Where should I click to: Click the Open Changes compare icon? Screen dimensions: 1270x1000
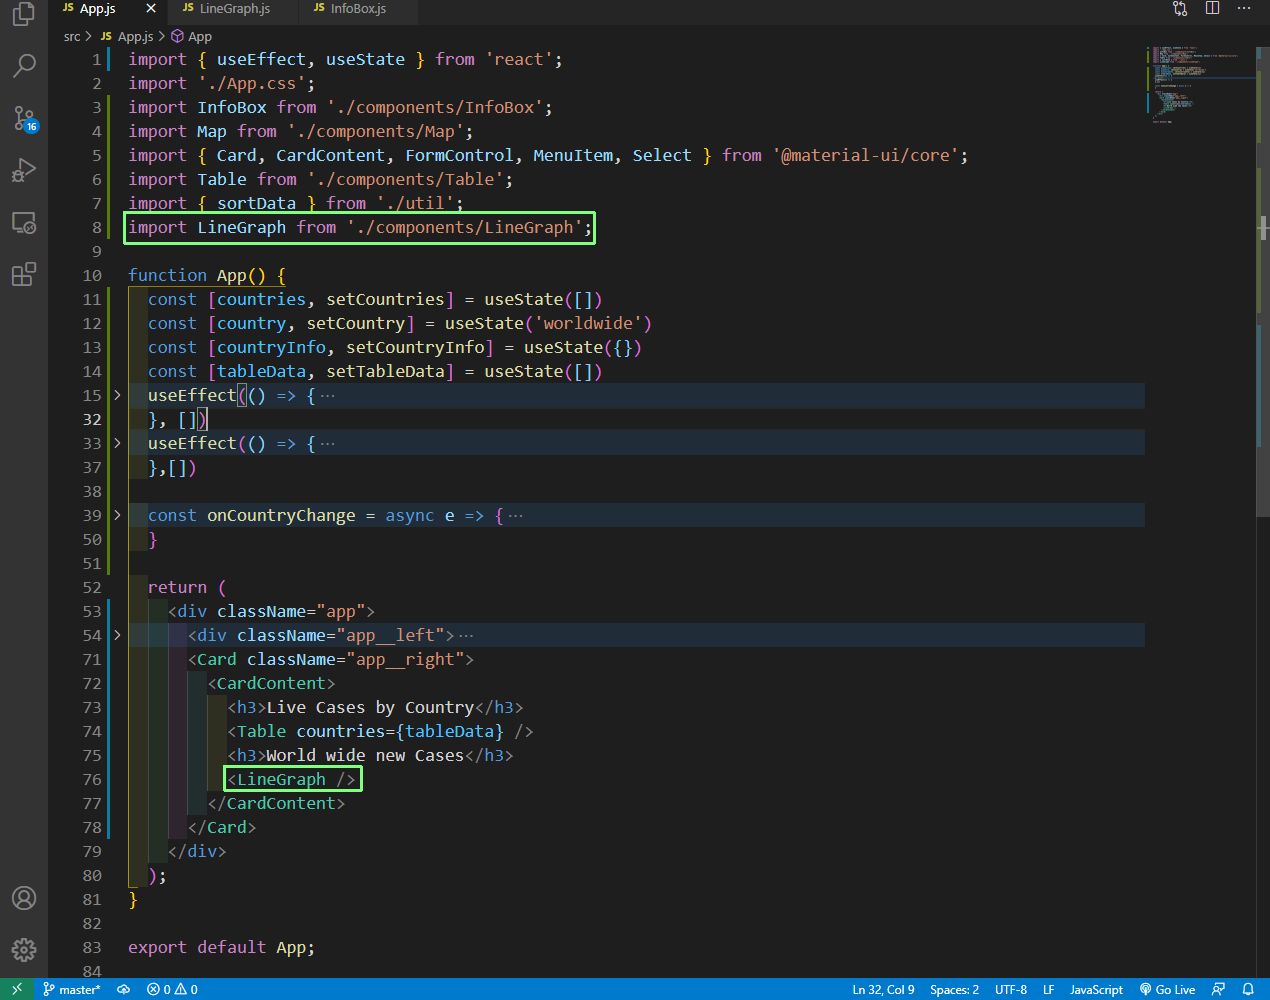1180,8
